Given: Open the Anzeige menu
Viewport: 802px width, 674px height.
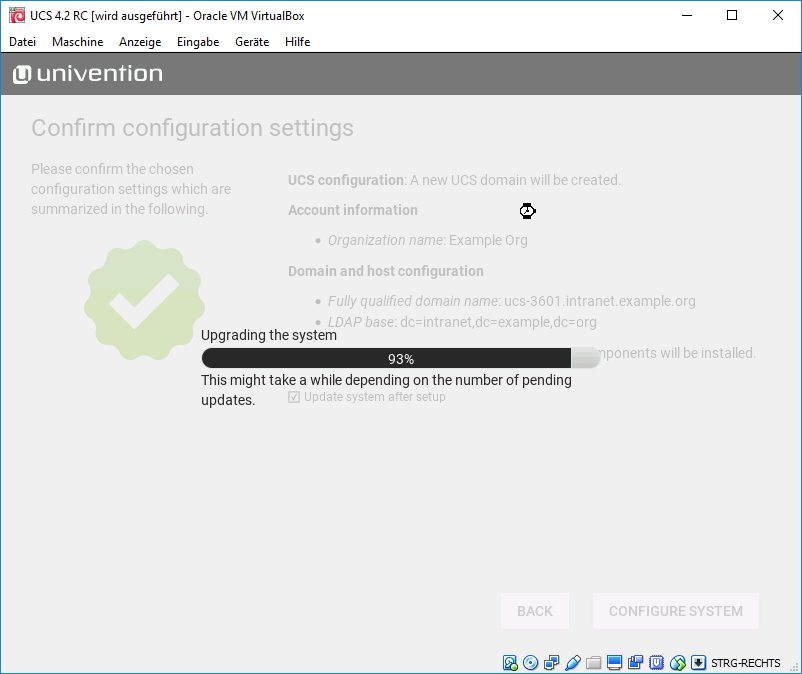Looking at the screenshot, I should coord(140,42).
